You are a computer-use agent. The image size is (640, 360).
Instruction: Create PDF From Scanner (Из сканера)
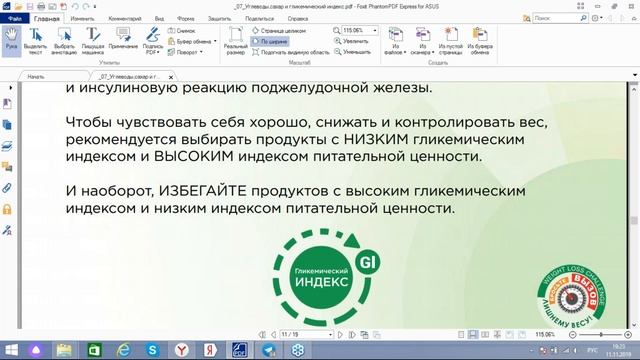pyautogui.click(x=422, y=40)
